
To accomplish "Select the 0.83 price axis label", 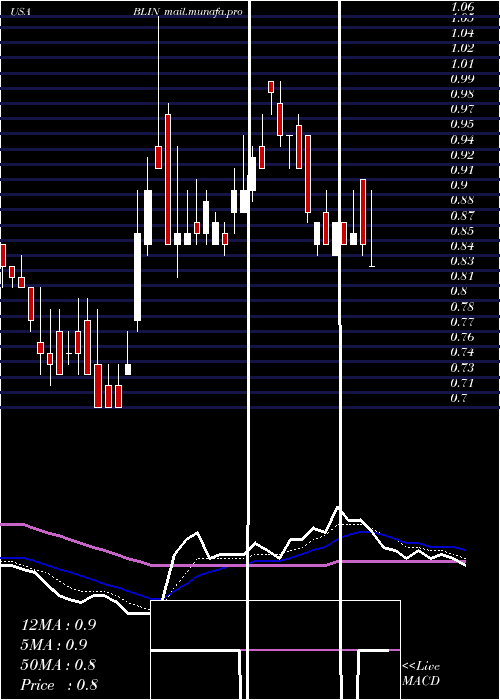I will 462,261.
